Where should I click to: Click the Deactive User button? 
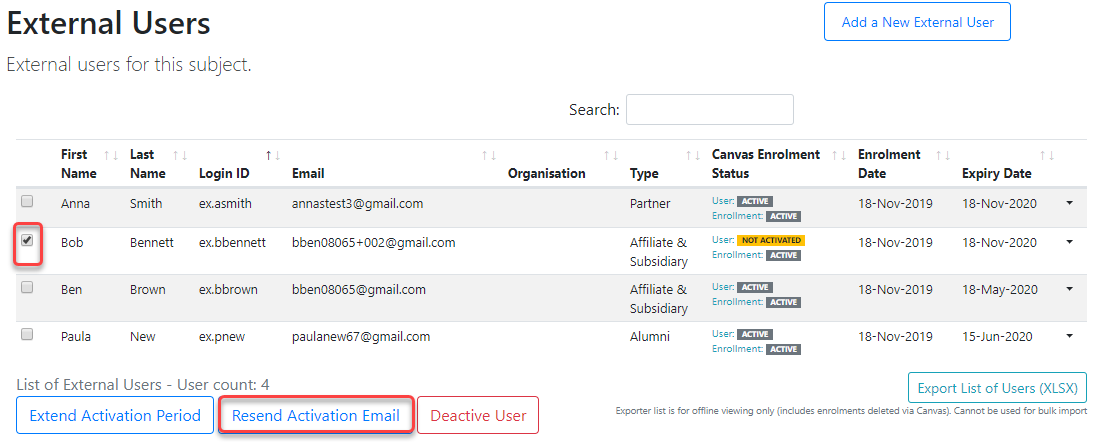click(x=478, y=415)
